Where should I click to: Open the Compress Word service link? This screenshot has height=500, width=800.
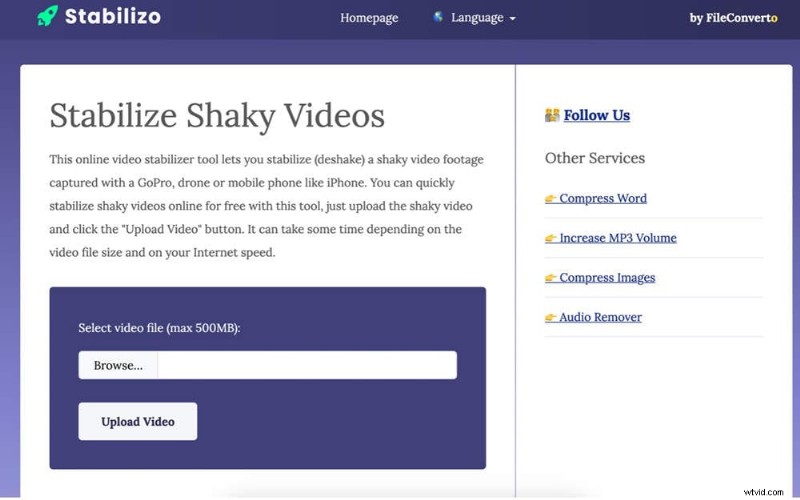tap(603, 198)
